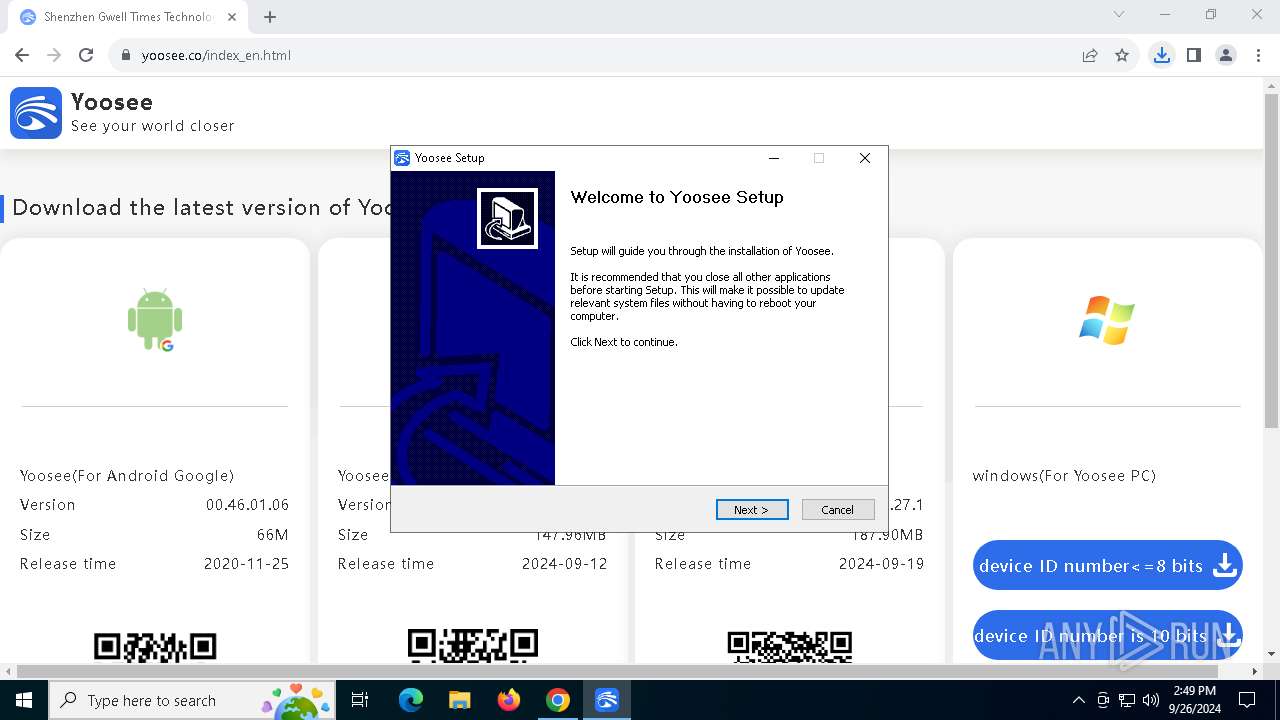Open the Chrome profile icon

pos(1226,55)
